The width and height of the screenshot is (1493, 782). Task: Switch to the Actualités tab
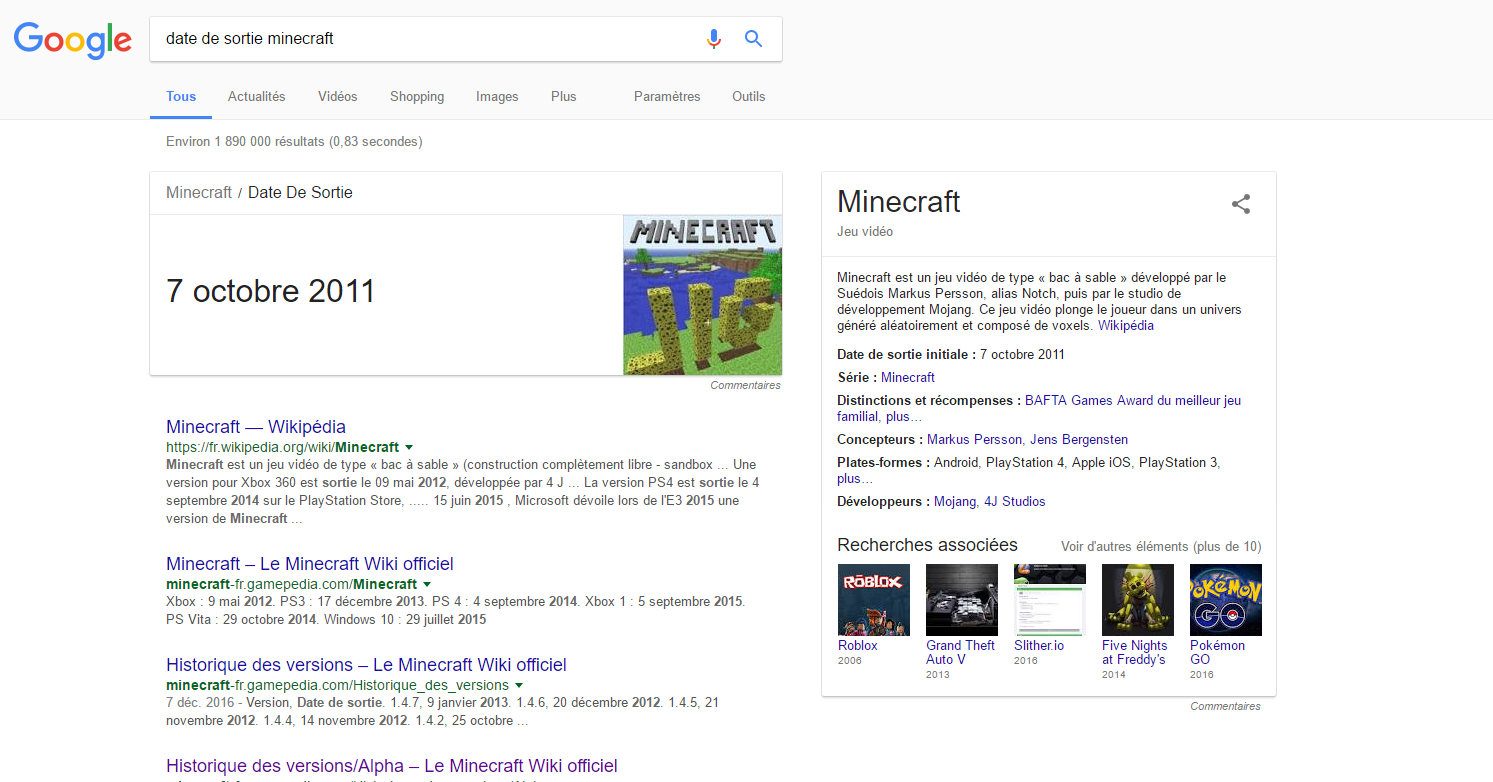coord(257,97)
